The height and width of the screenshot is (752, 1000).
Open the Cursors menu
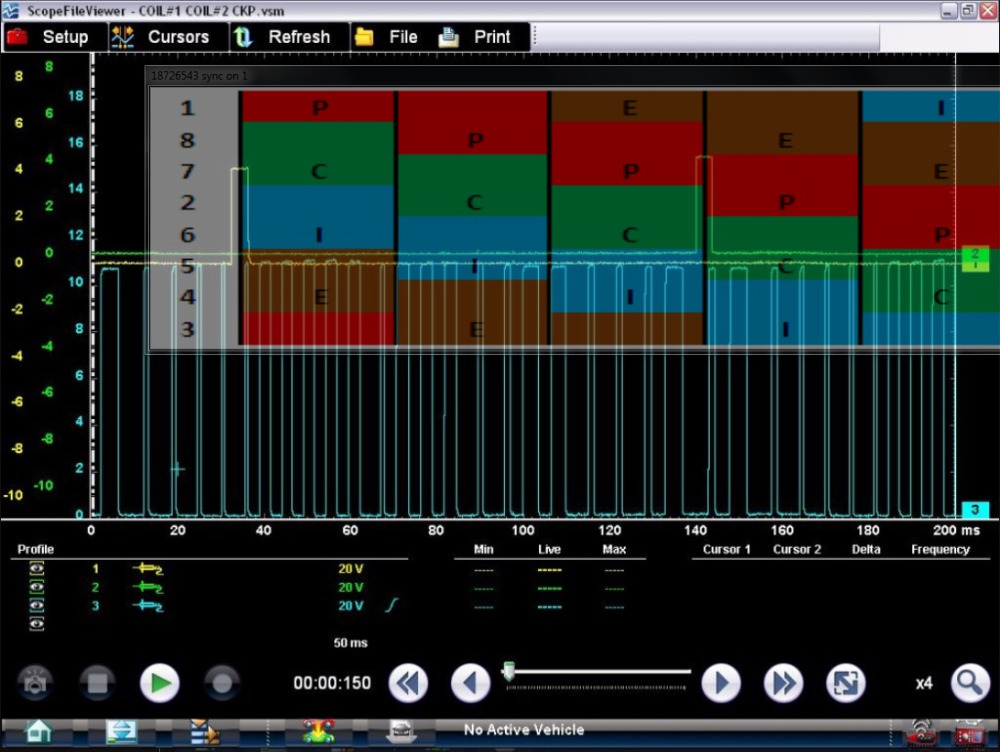coord(161,37)
